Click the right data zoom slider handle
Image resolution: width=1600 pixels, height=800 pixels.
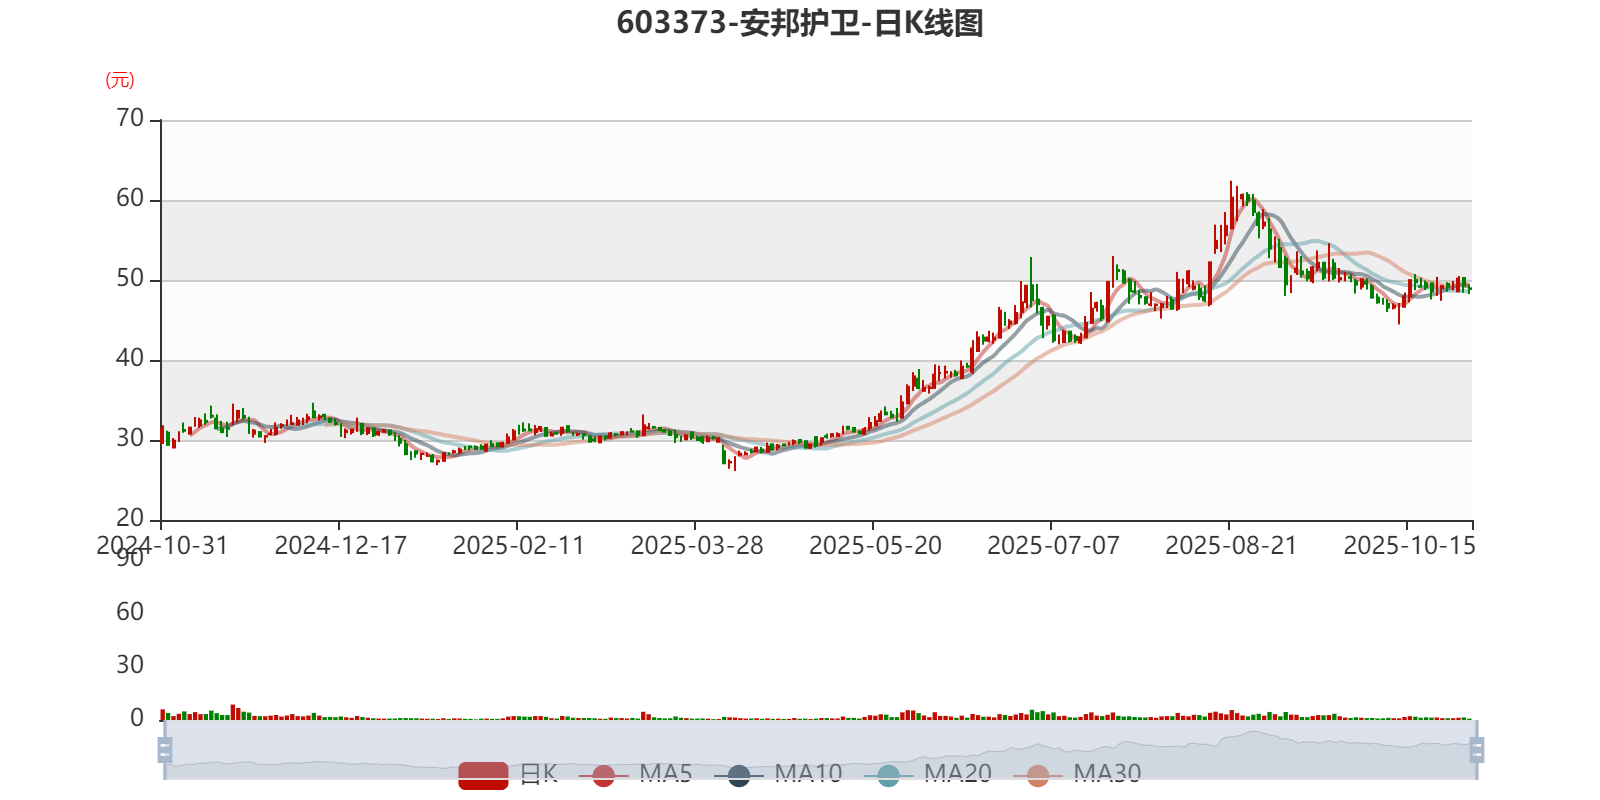click(x=1476, y=749)
